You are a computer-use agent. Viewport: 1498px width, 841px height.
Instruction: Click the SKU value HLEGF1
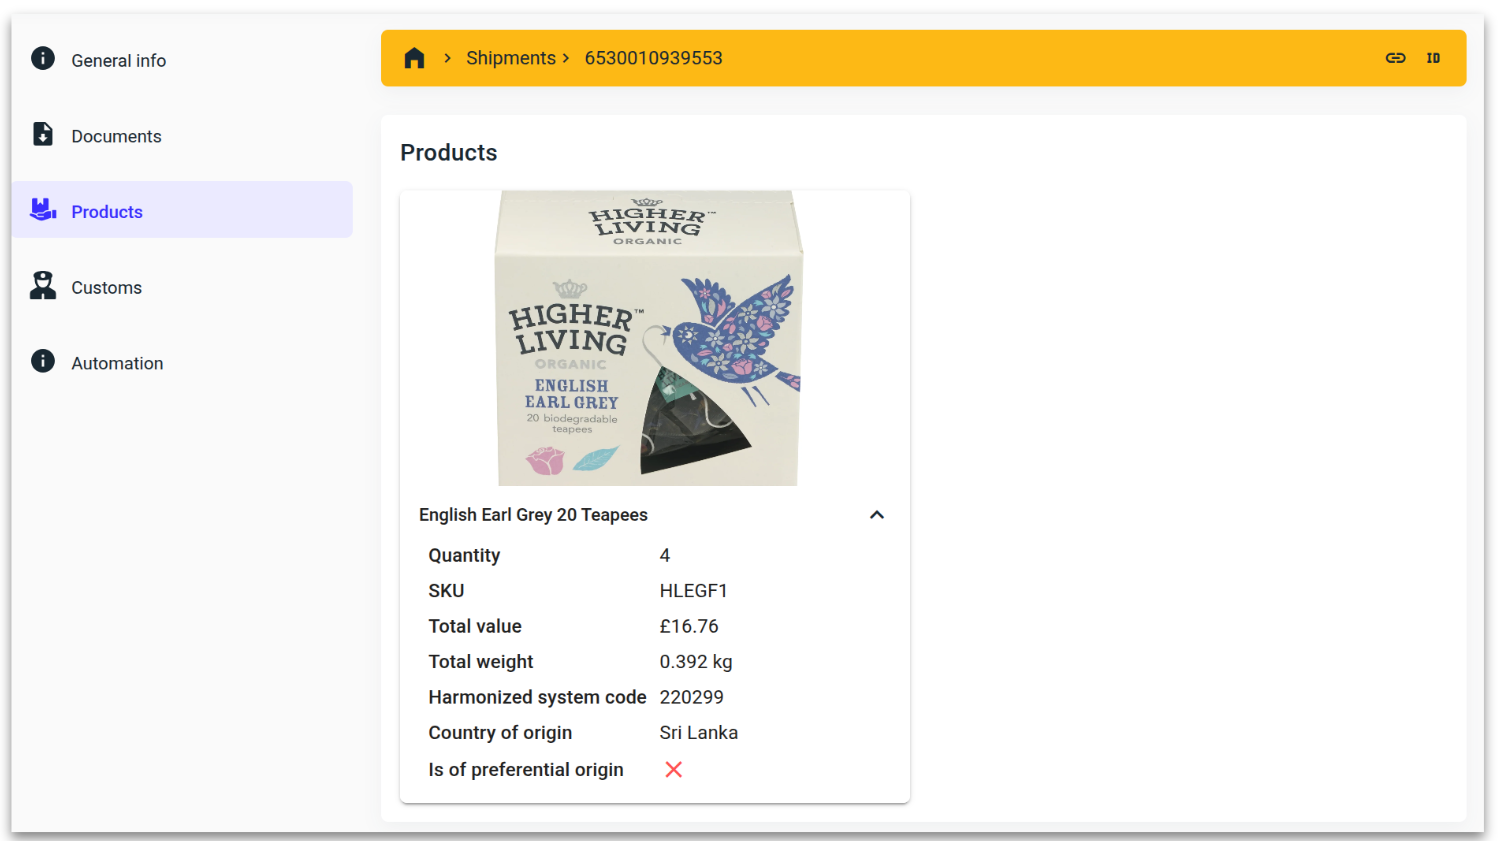tap(693, 591)
